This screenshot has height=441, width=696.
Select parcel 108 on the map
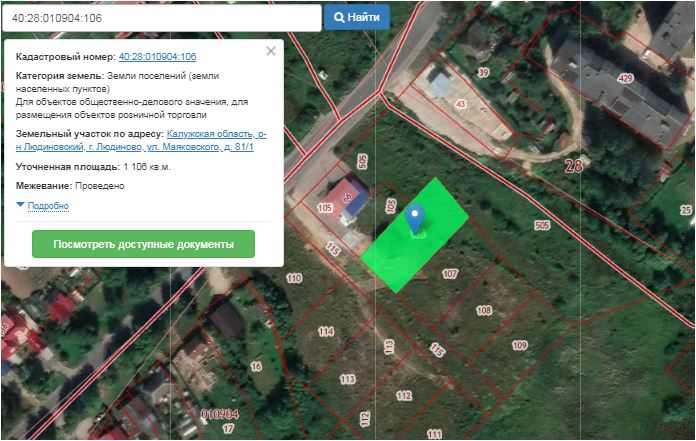(x=484, y=311)
